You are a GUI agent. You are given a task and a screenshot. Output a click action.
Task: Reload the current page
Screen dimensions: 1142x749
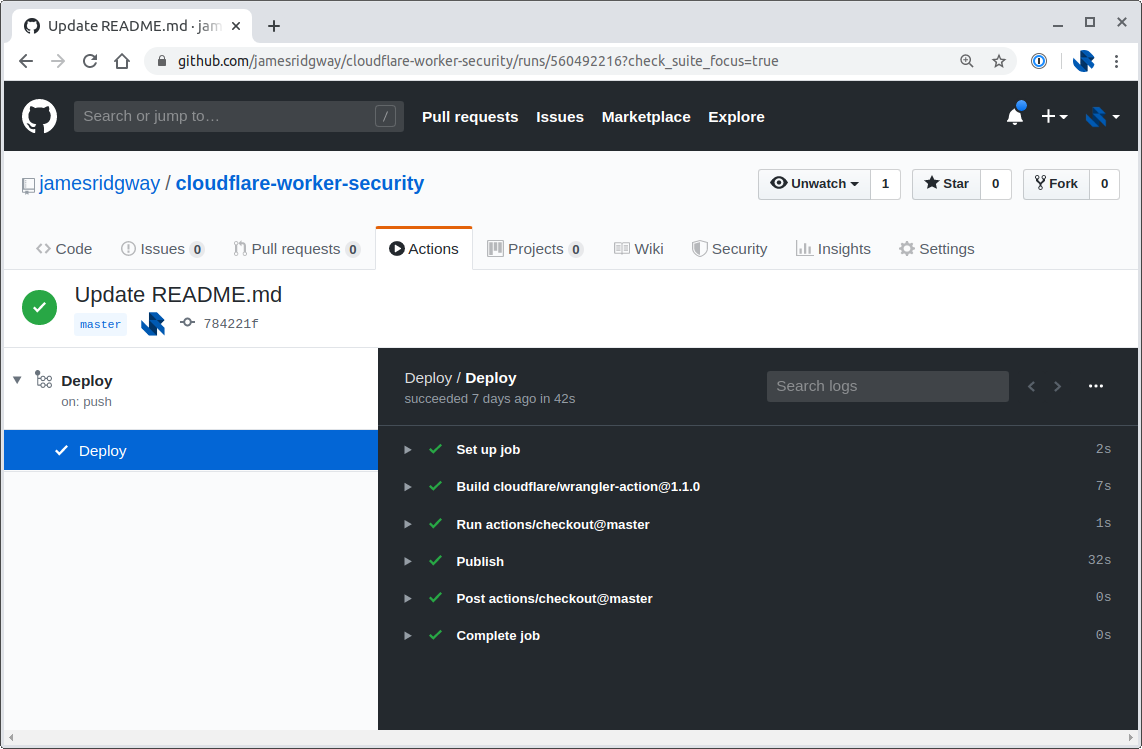(90, 61)
